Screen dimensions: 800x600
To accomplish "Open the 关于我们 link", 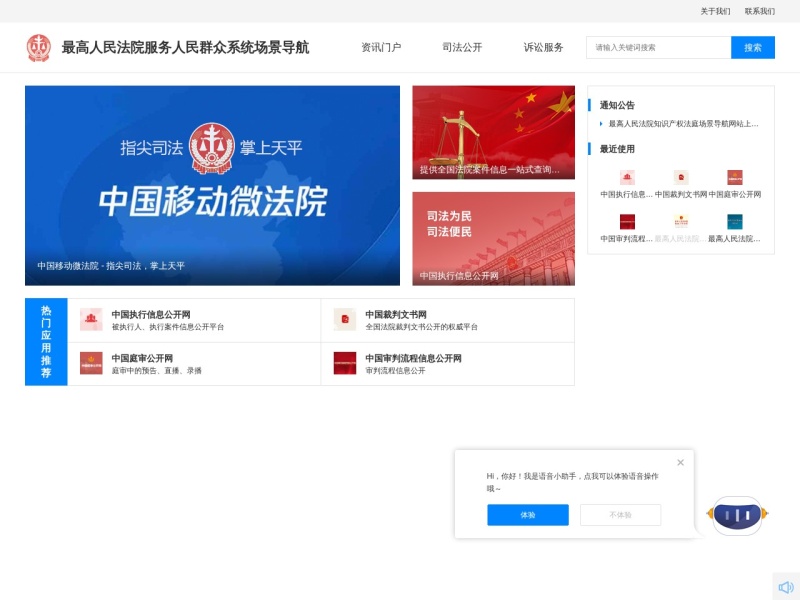I will (x=715, y=11).
